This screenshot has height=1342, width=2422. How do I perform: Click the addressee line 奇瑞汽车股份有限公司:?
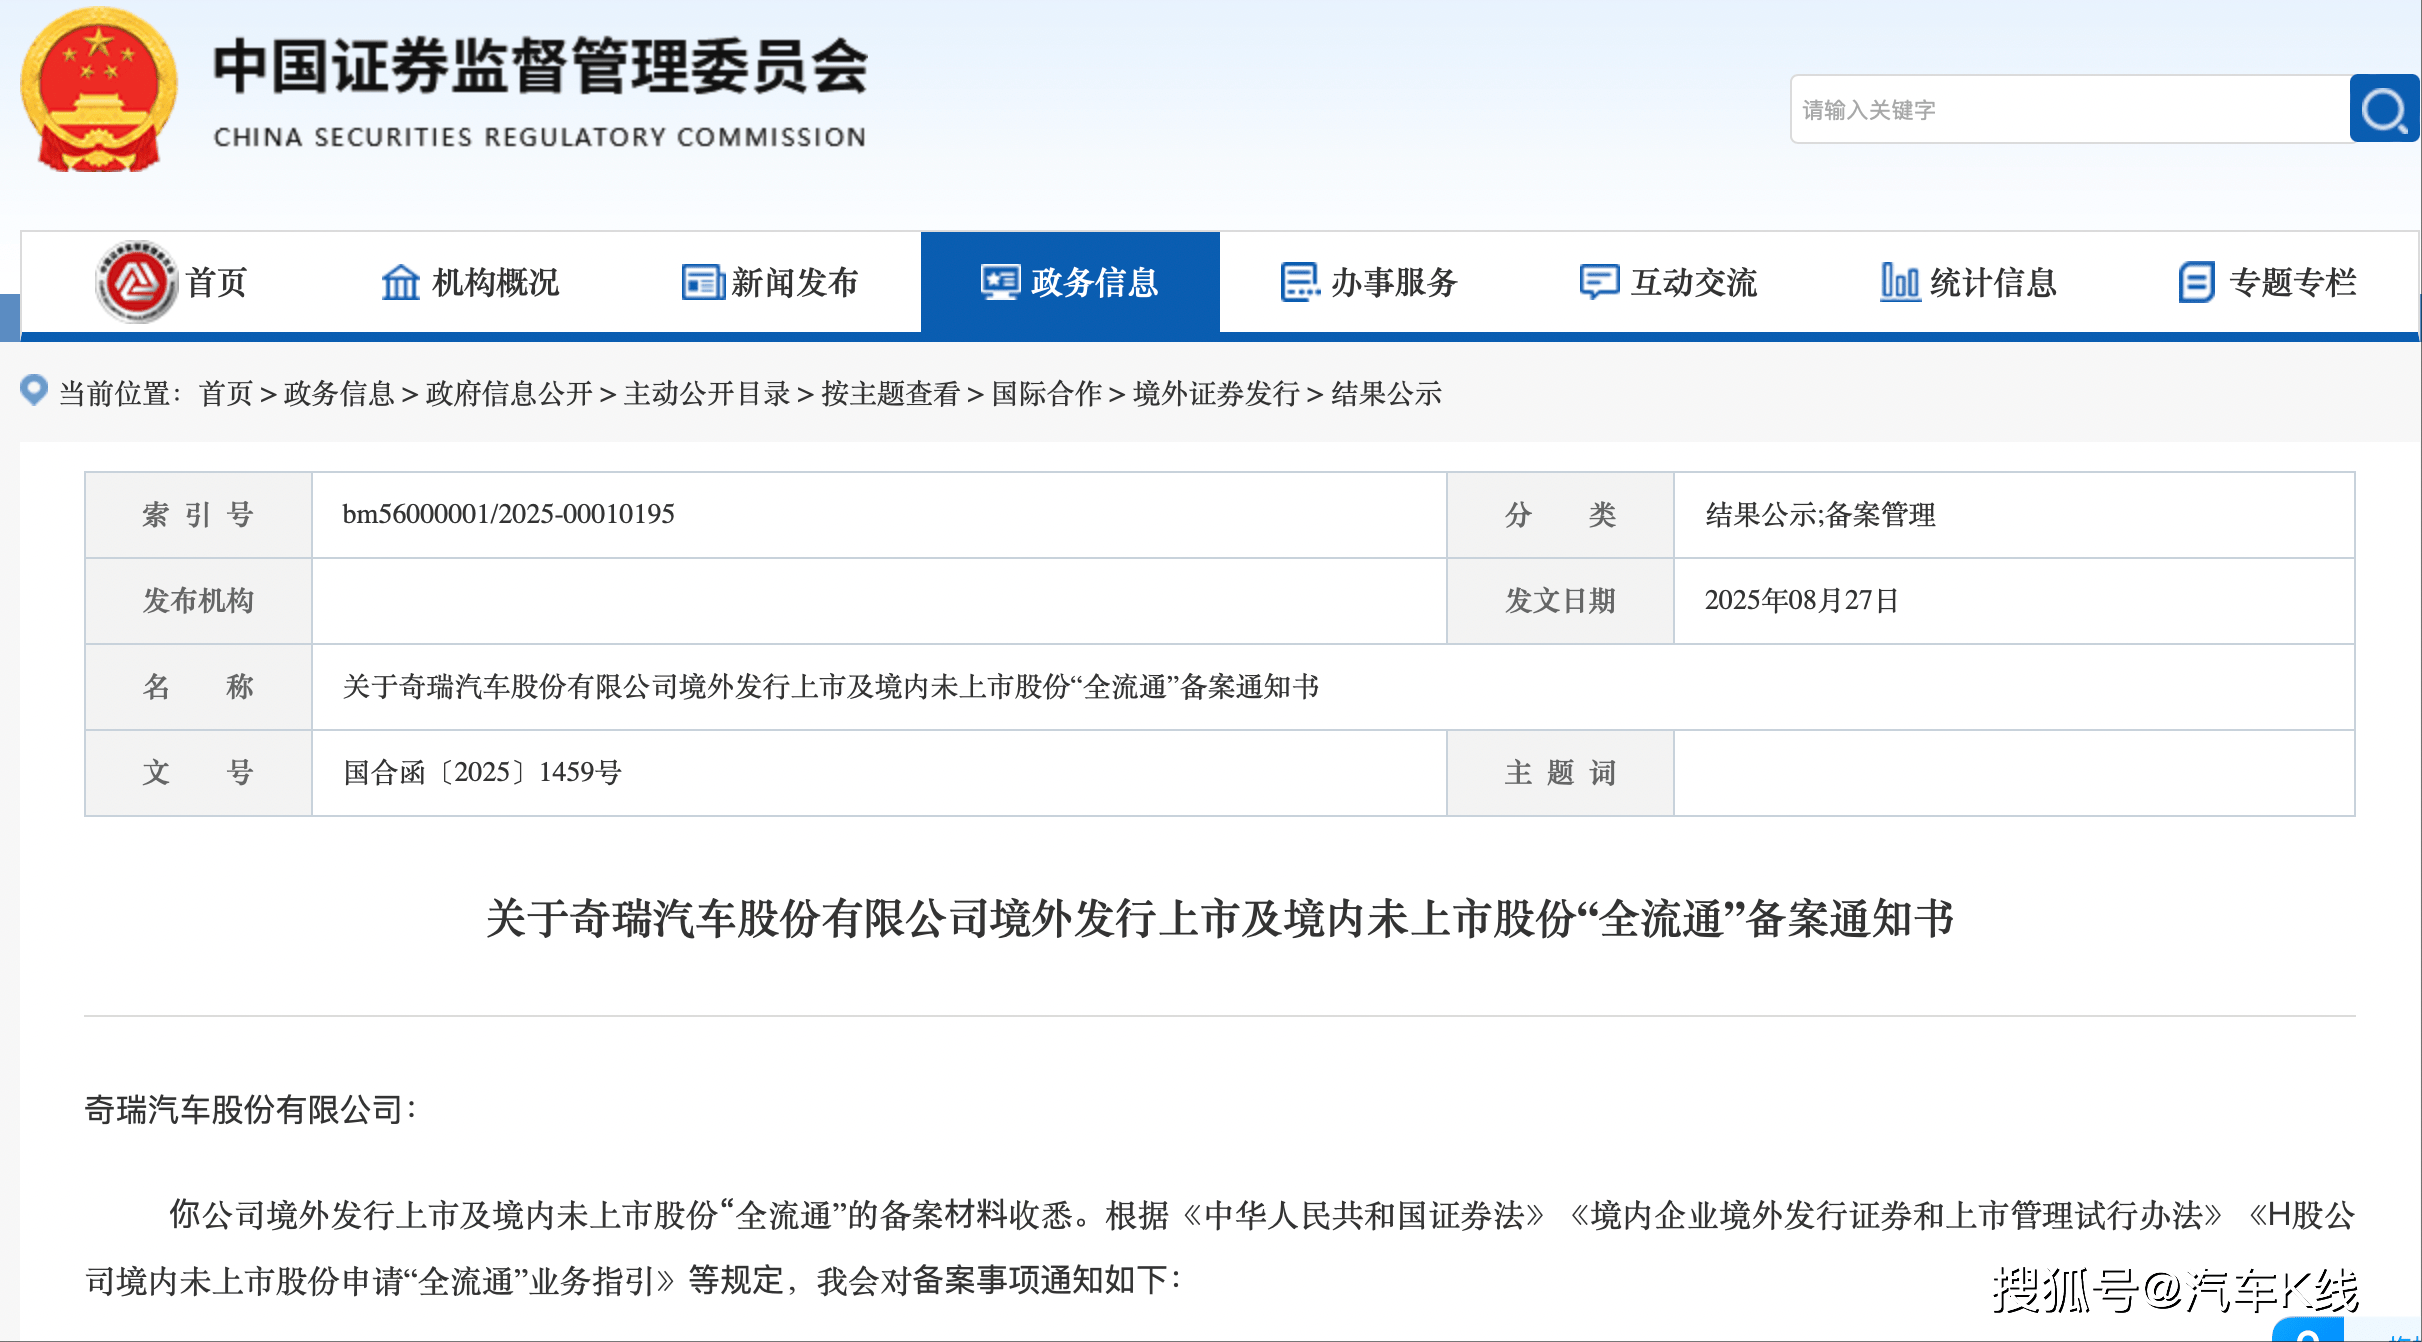[x=251, y=1109]
